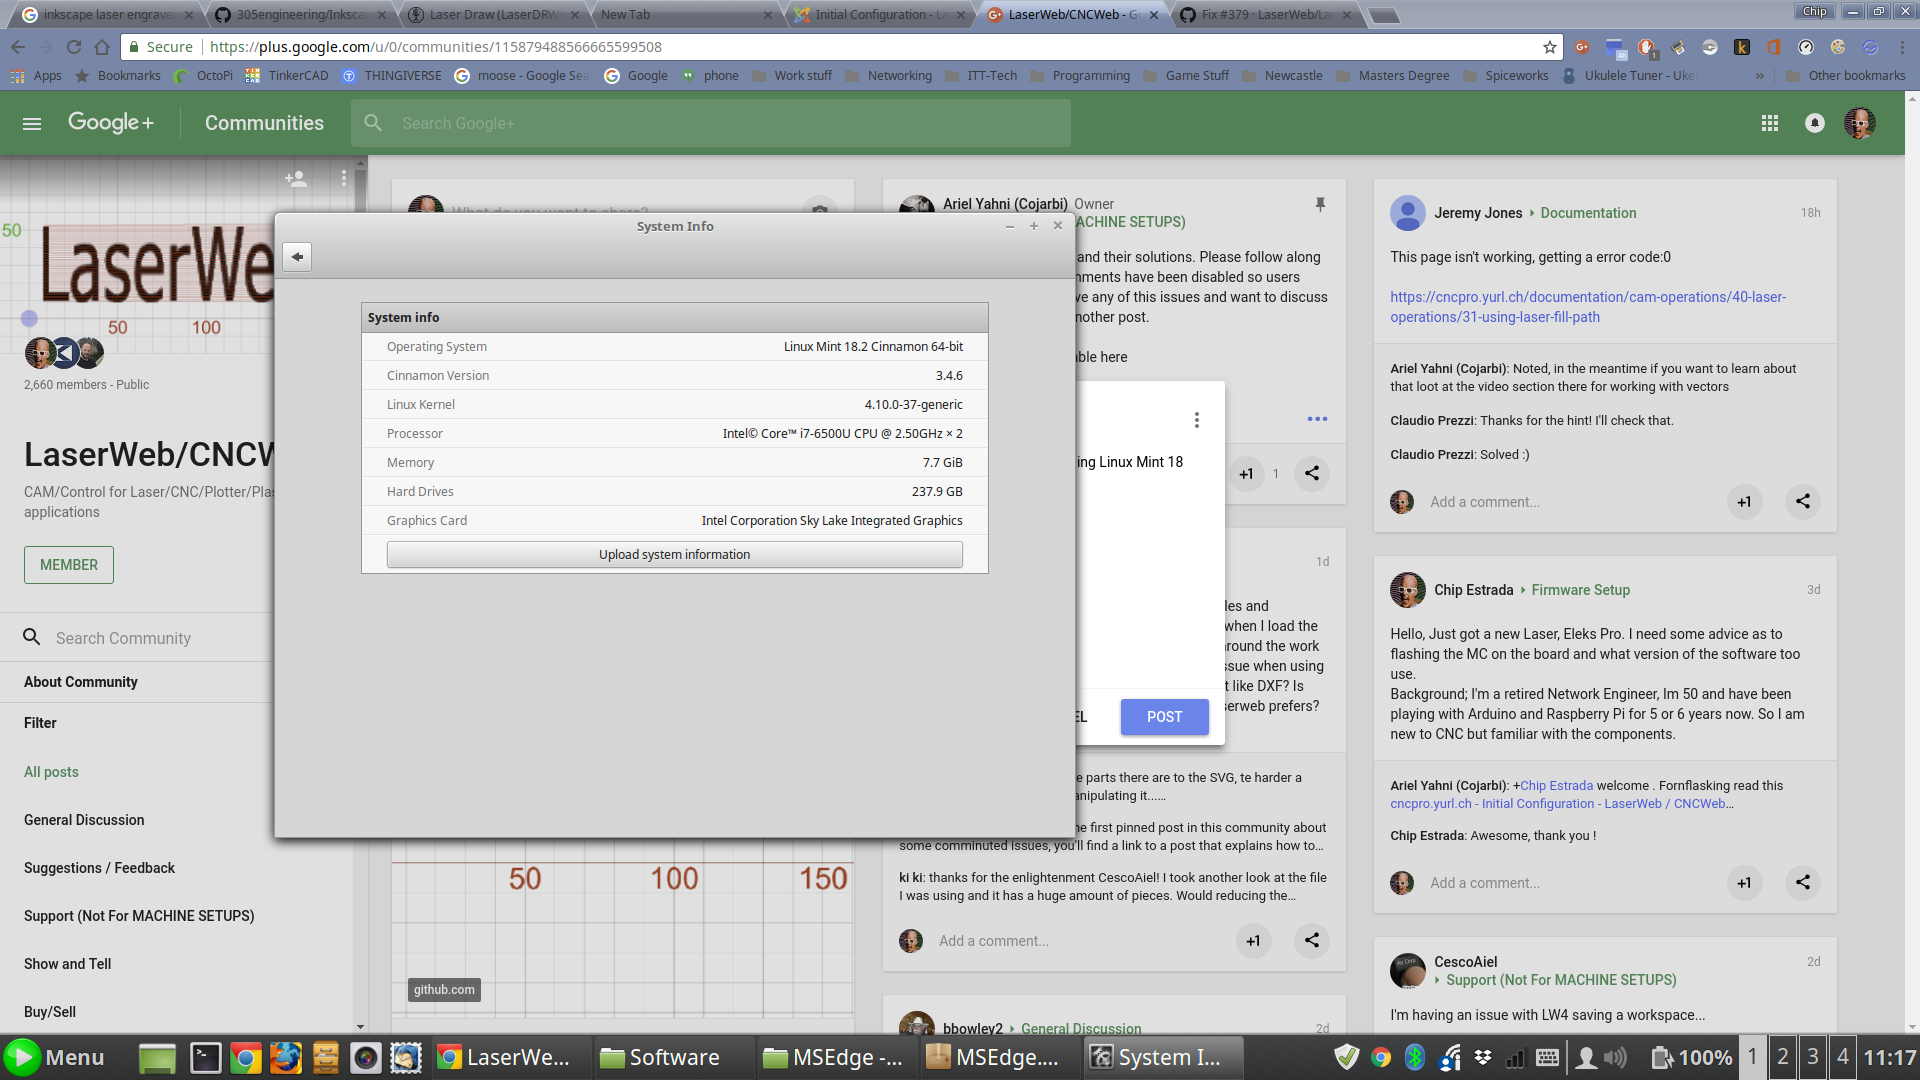Image resolution: width=1920 pixels, height=1080 pixels.
Task: Open the community three-dot options menu
Action: point(343,178)
